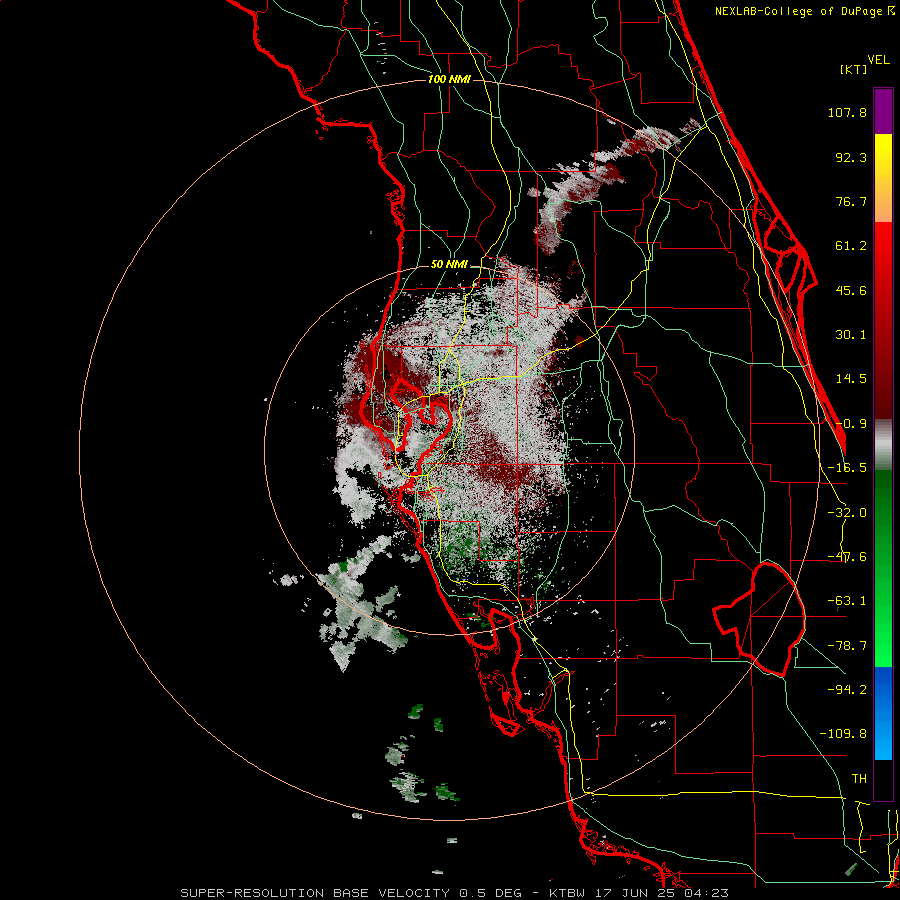Image resolution: width=900 pixels, height=900 pixels.
Task: Click the 50 NMI range ring label
Action: pyautogui.click(x=449, y=265)
